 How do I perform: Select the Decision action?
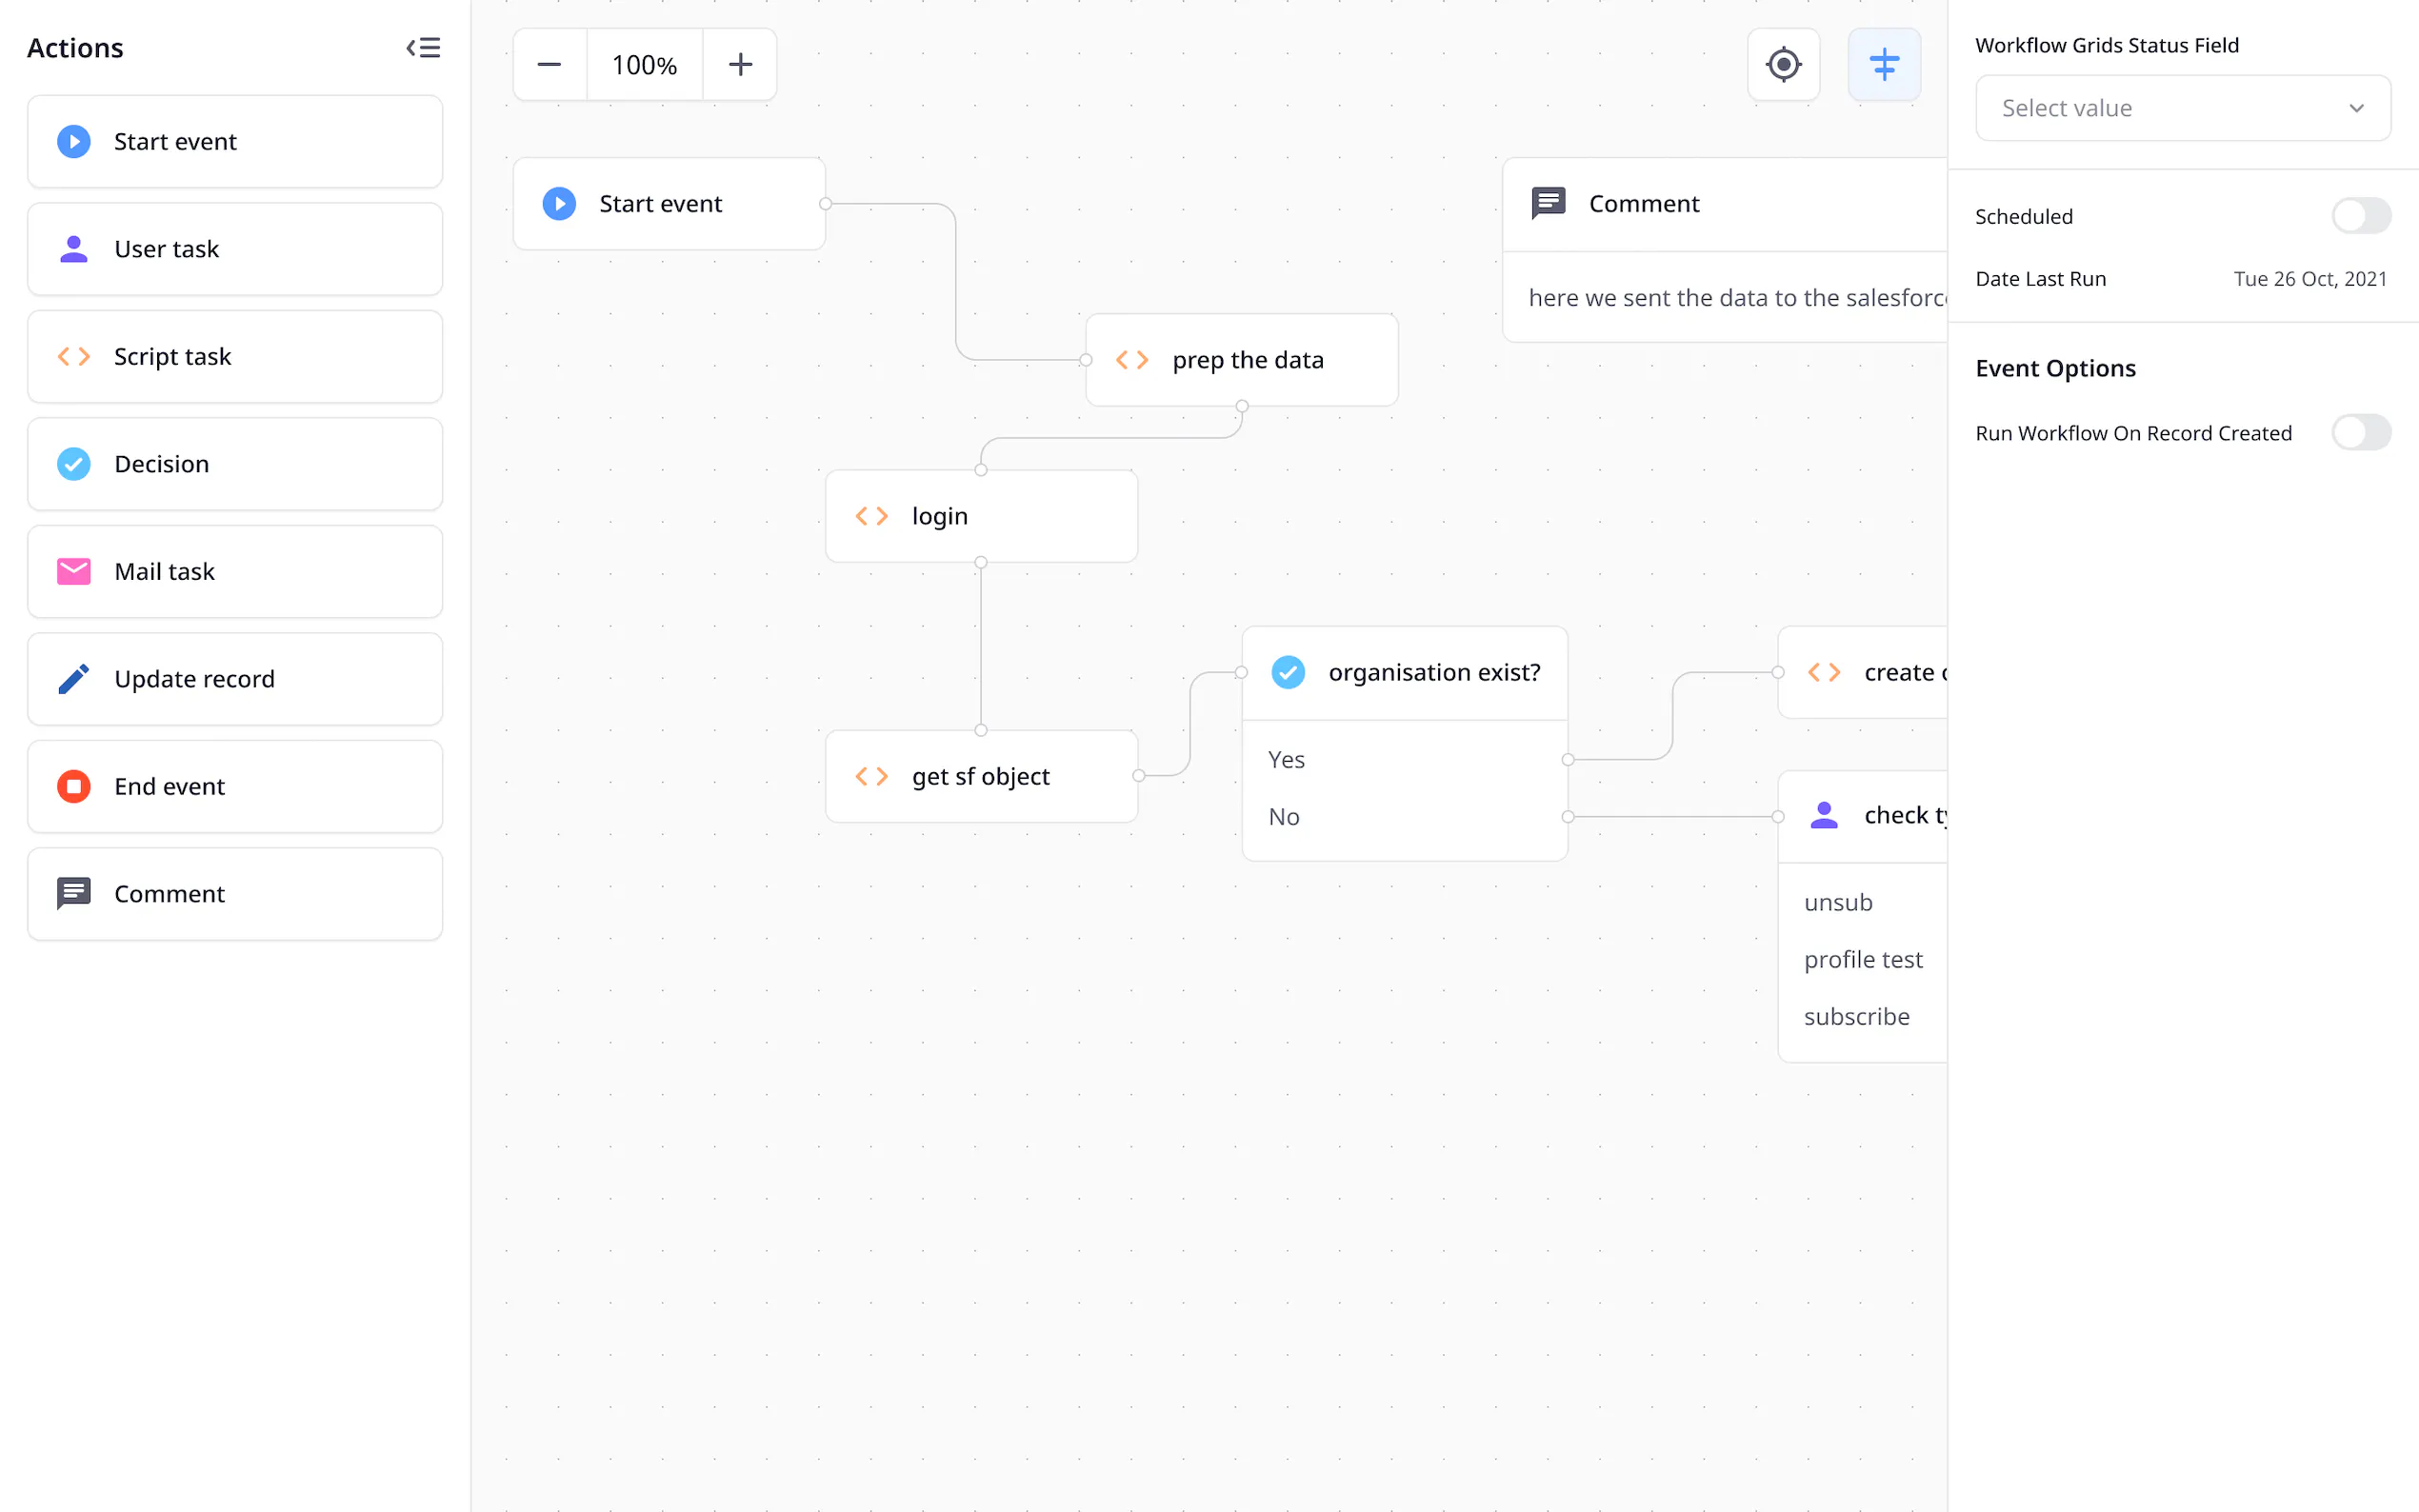(234, 463)
